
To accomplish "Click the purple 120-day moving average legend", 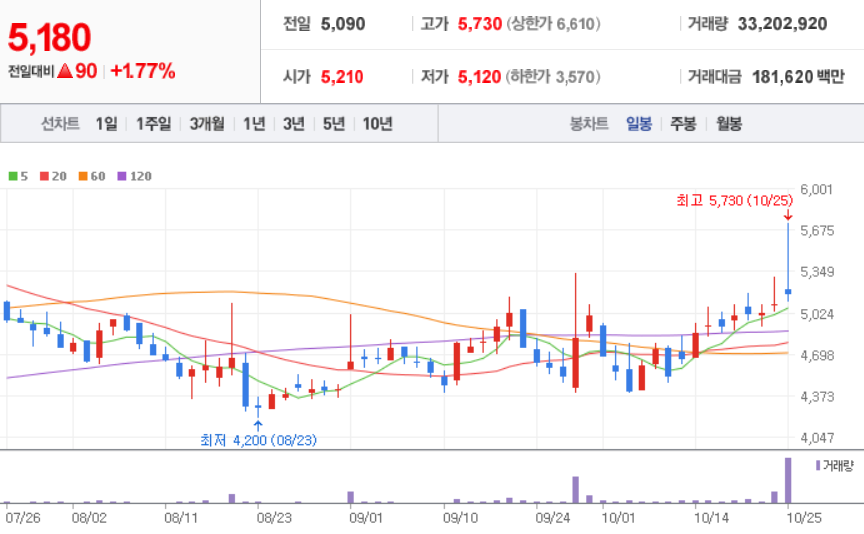I will pos(134,176).
